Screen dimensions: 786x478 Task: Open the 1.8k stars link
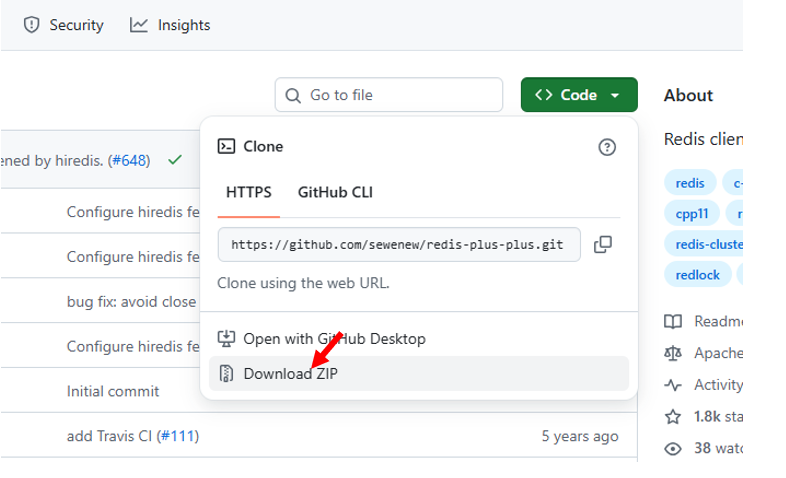(x=718, y=416)
